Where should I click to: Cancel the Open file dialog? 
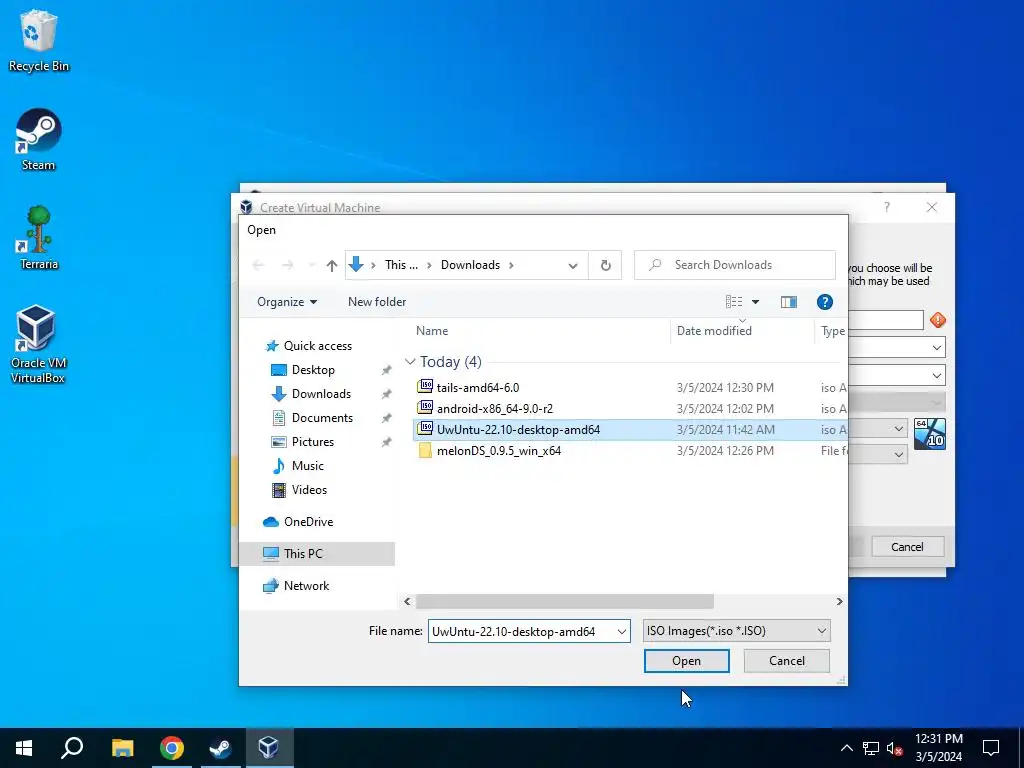[x=787, y=661]
